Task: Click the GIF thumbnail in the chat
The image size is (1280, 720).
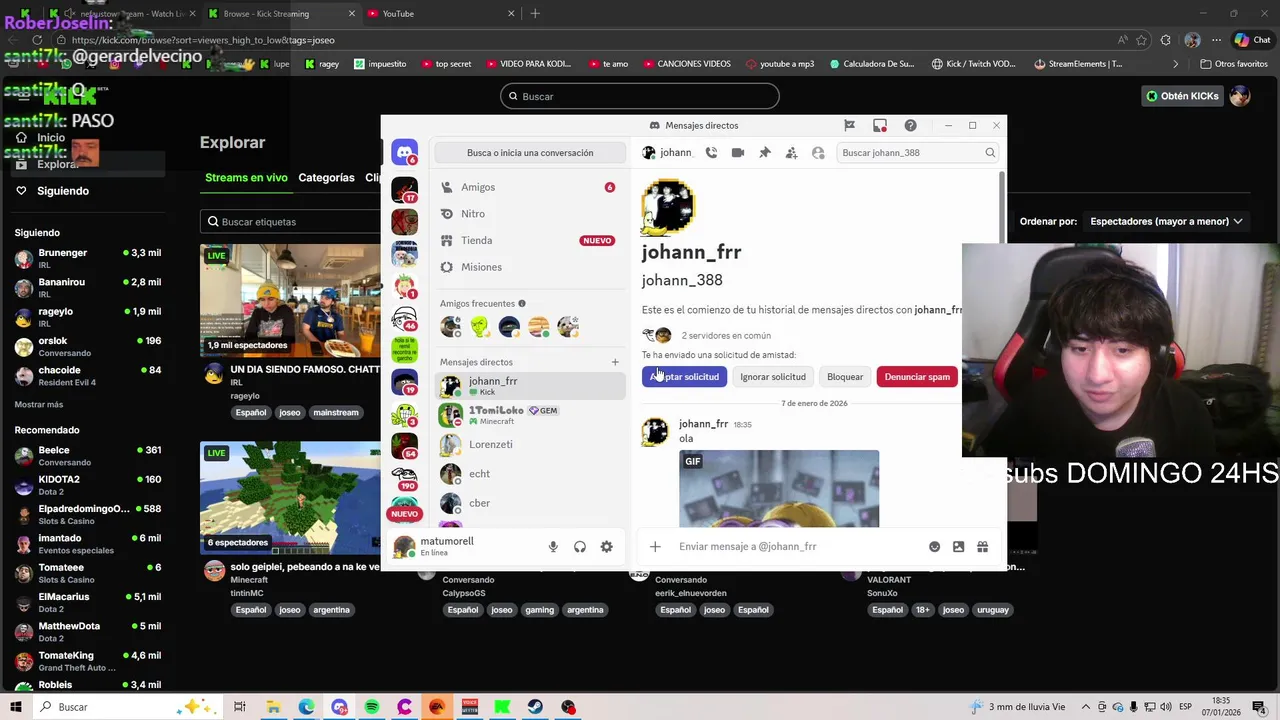Action: (x=779, y=489)
